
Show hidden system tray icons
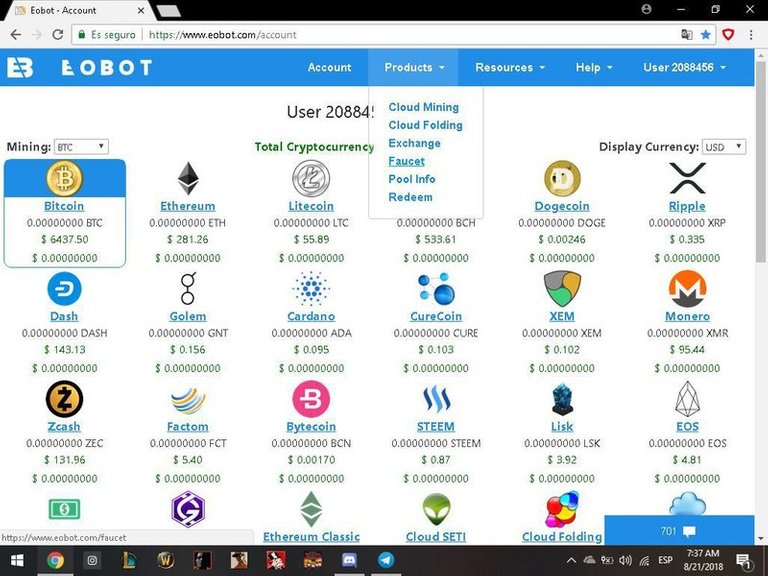pyautogui.click(x=571, y=560)
